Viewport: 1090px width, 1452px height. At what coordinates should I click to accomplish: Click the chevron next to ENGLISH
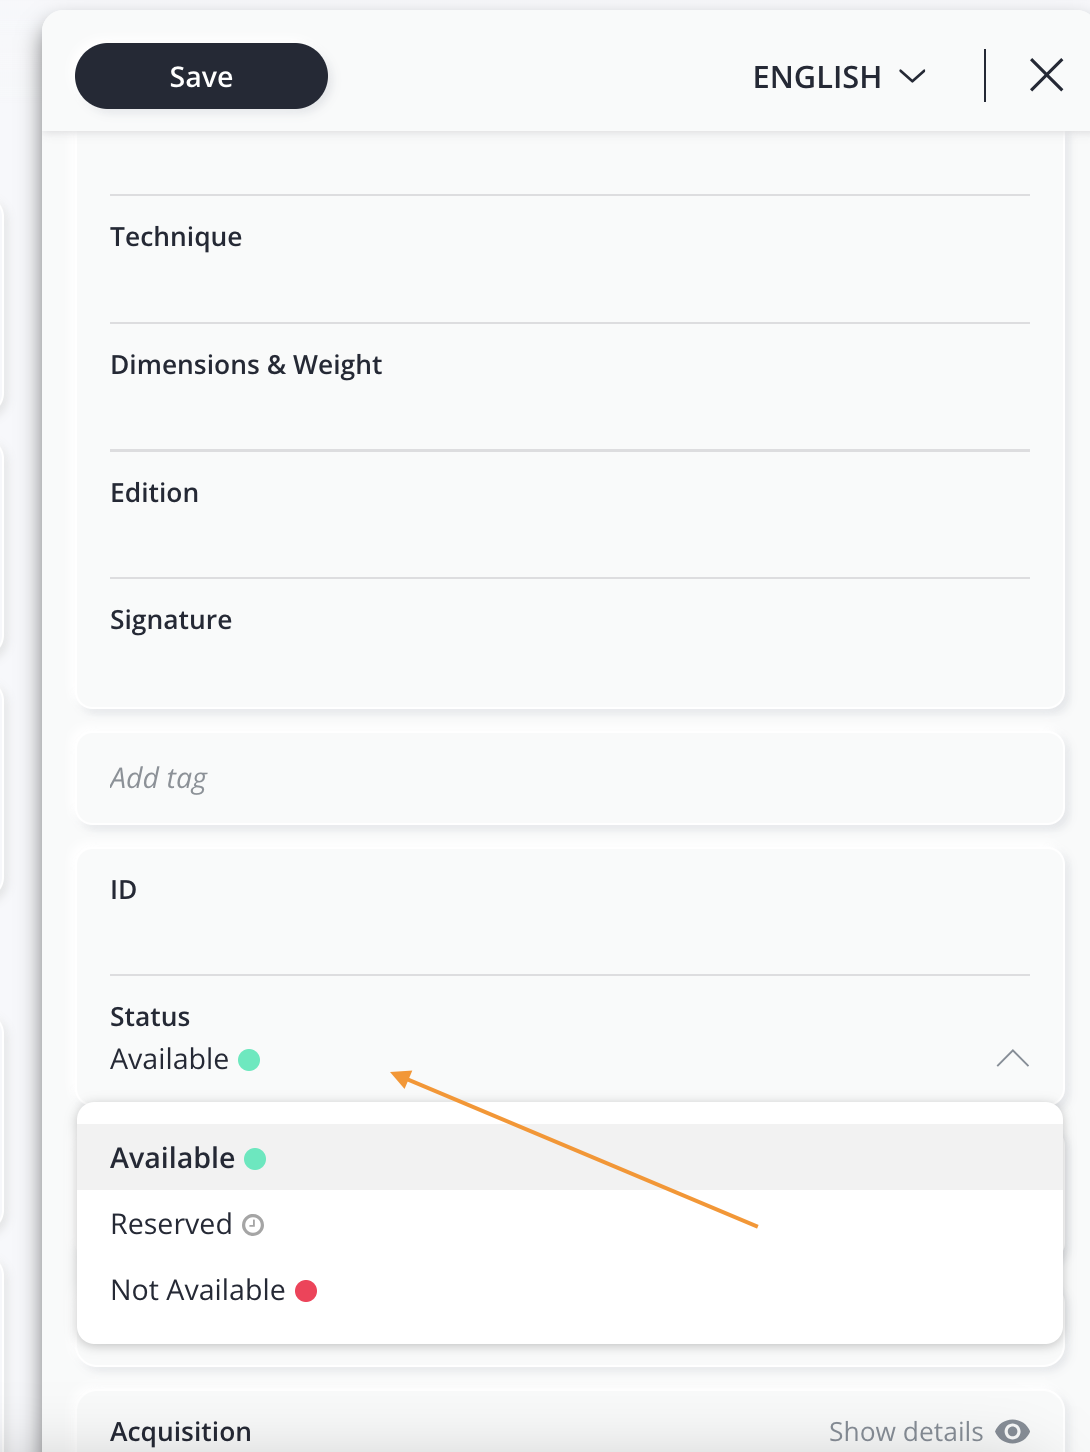pyautogui.click(x=912, y=77)
